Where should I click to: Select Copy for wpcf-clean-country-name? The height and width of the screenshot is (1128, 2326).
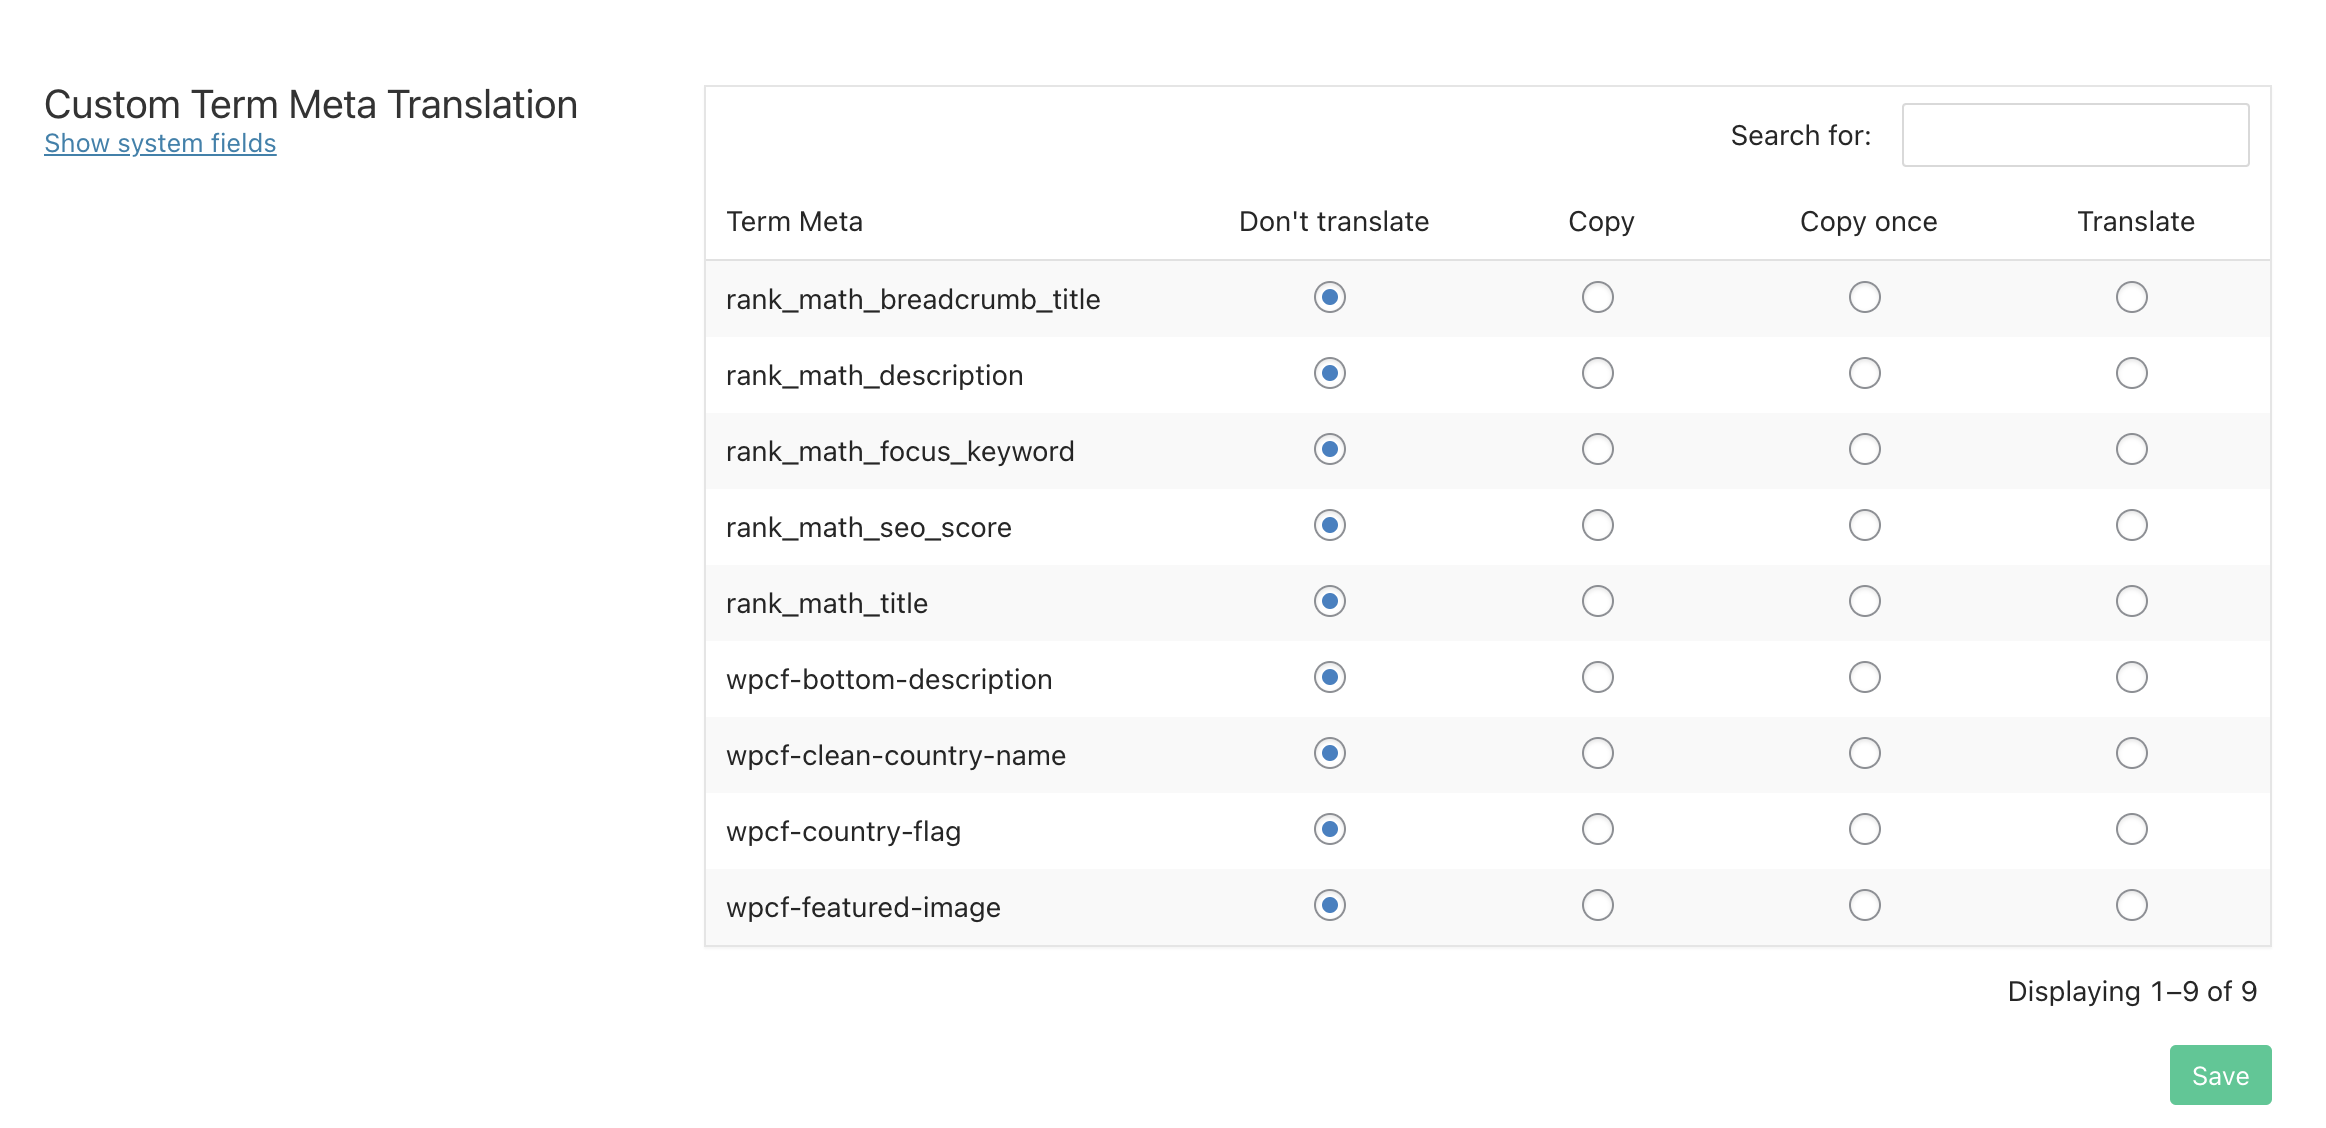pos(1598,753)
